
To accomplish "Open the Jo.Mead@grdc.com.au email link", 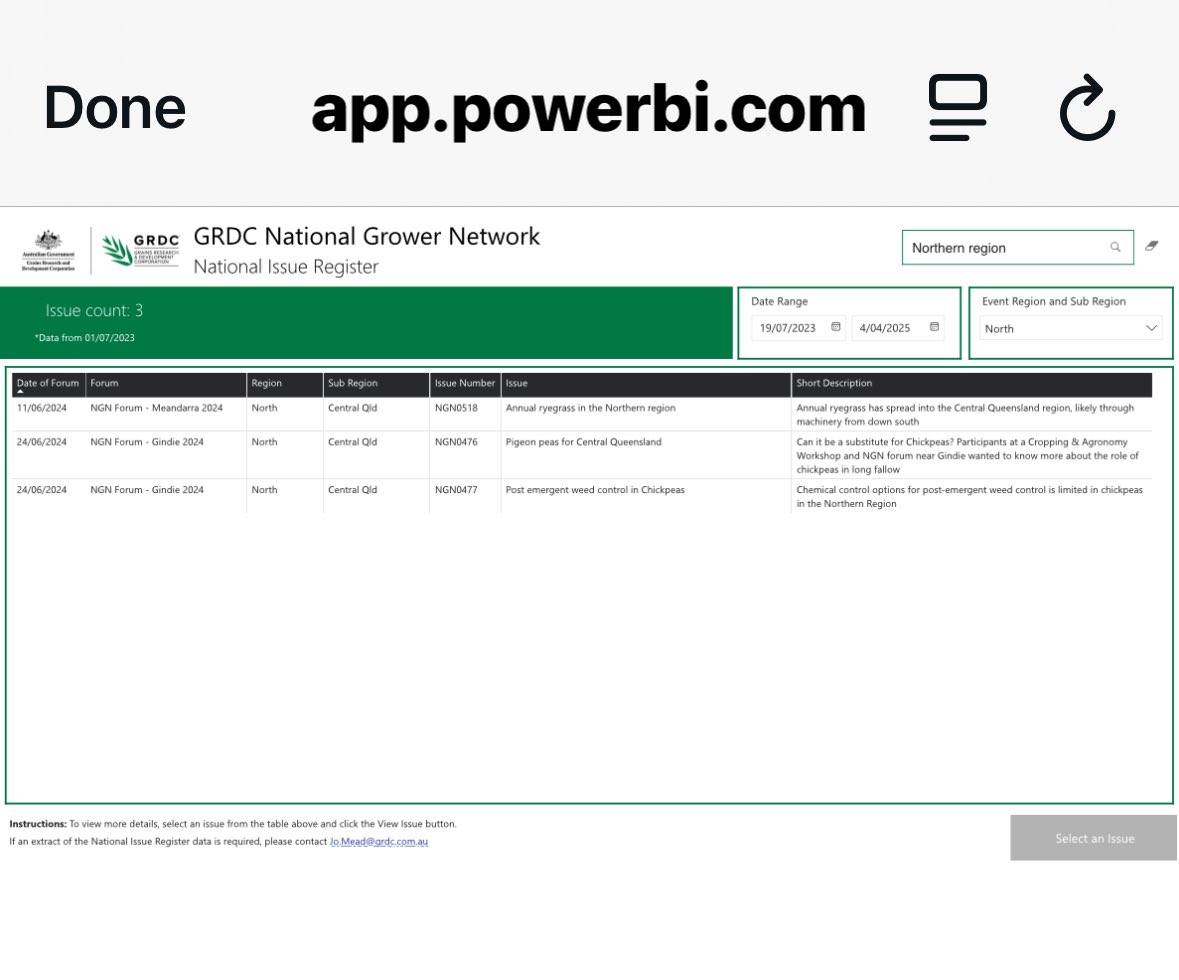I will point(378,842).
